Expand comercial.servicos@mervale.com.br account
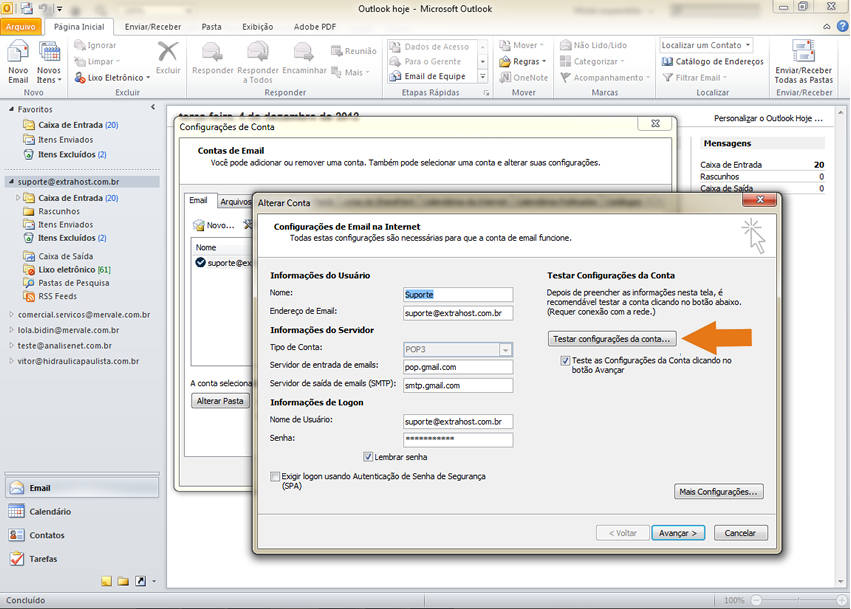 tap(11, 314)
